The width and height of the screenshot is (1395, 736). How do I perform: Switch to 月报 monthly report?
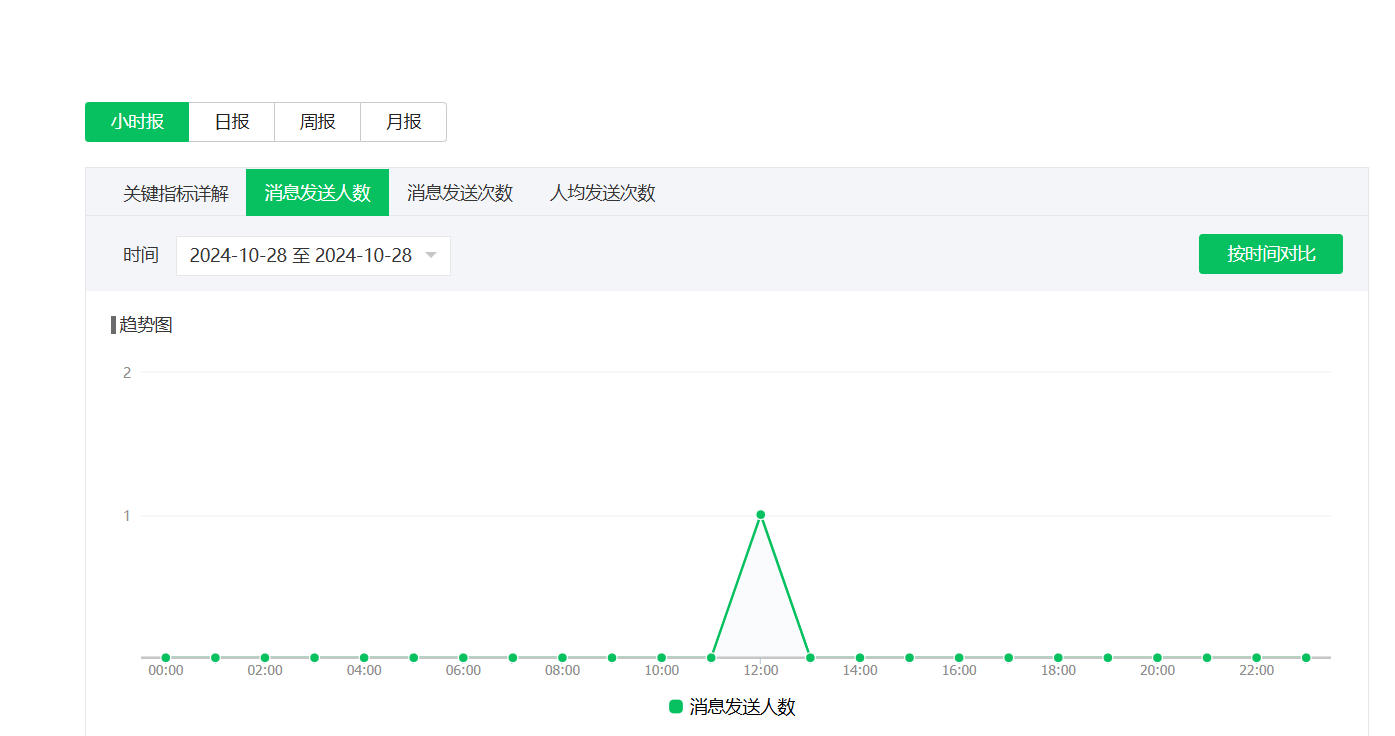403,122
